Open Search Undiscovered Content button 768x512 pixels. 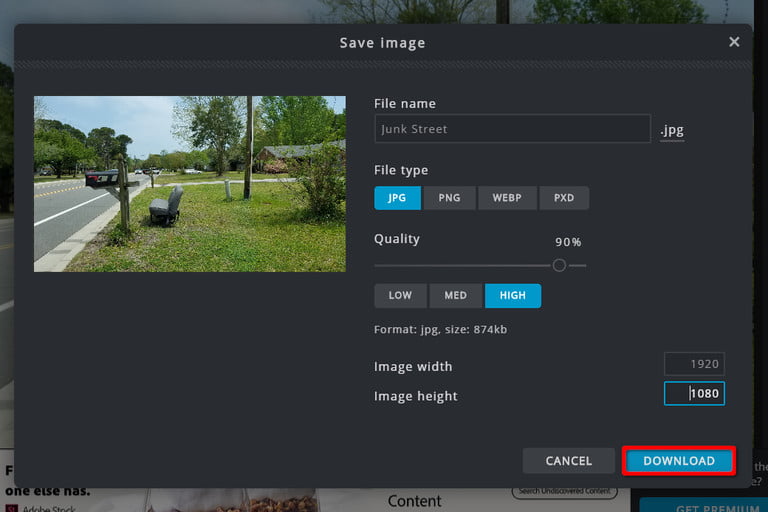point(564,491)
